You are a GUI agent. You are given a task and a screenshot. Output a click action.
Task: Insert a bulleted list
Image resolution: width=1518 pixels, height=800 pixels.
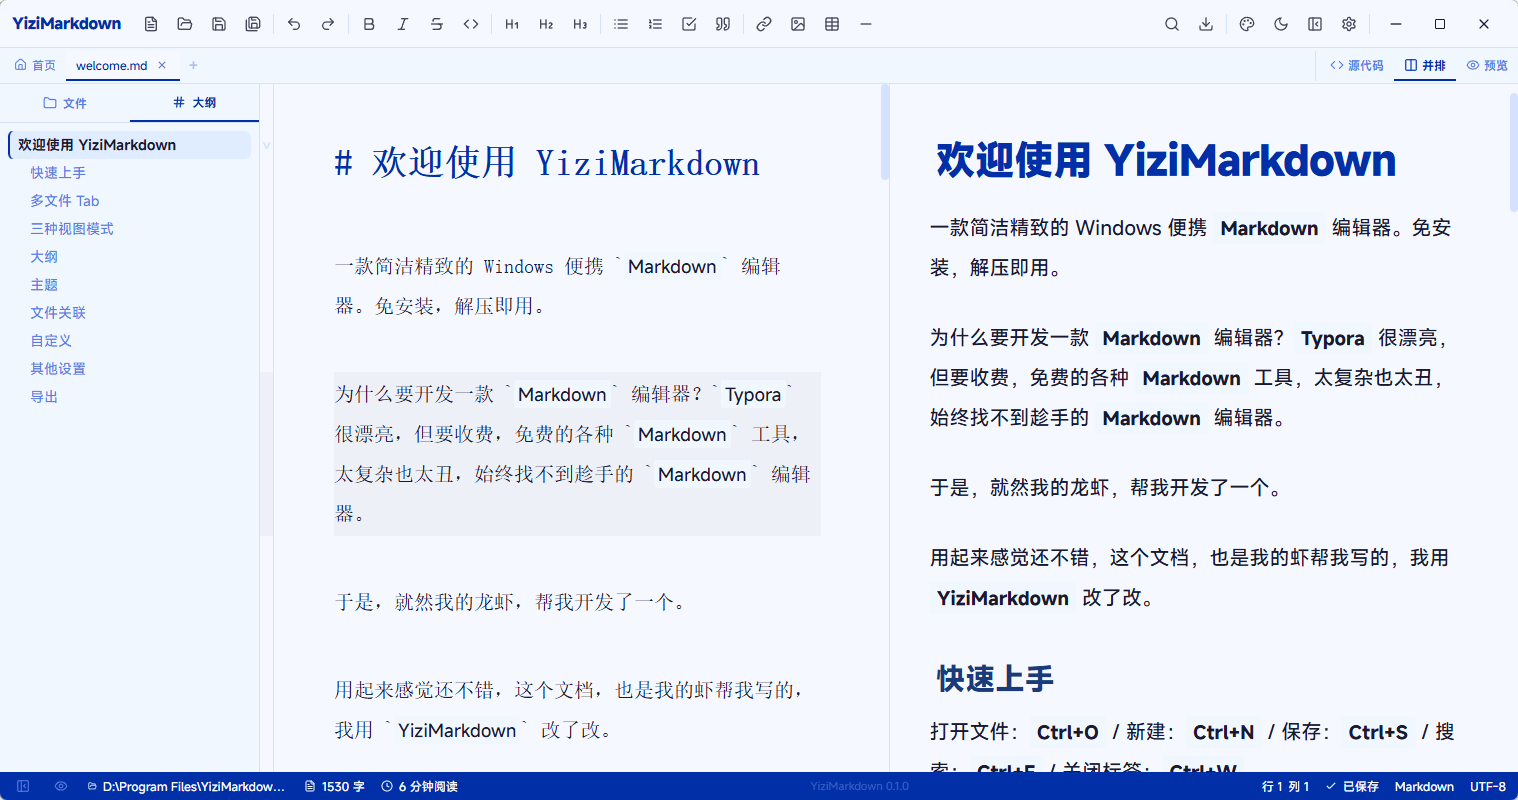621,24
